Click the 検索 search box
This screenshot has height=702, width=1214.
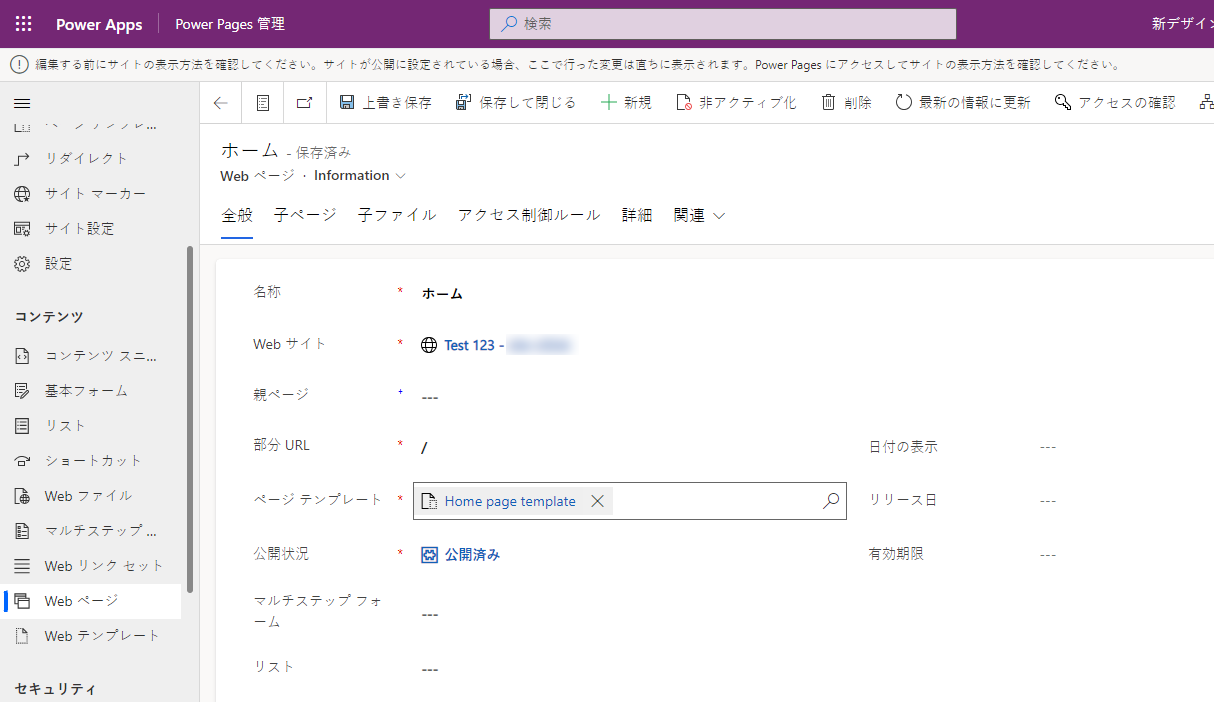pos(722,23)
